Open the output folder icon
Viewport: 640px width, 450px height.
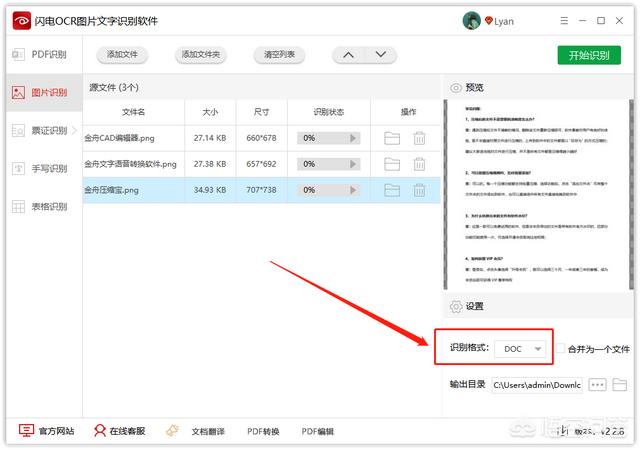pyautogui.click(x=620, y=385)
